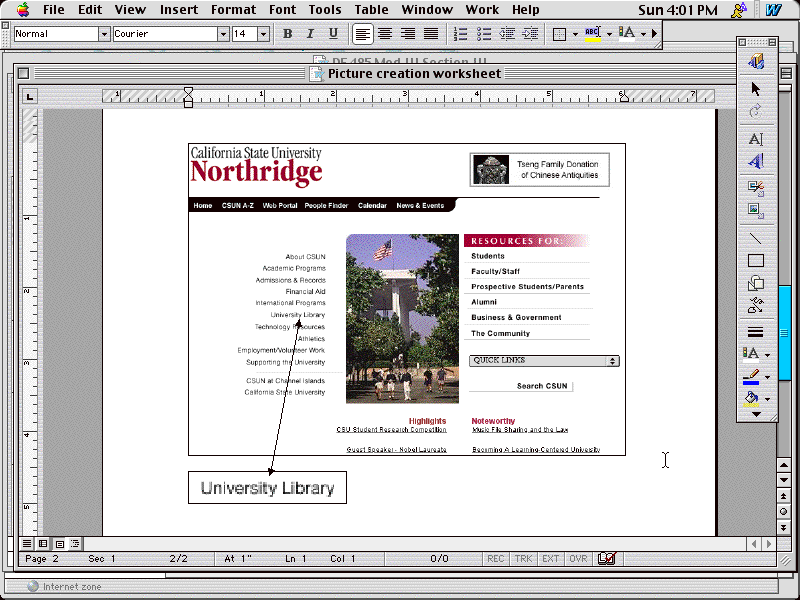Viewport: 800px width, 600px height.
Task: Click the tab alignment selector on ruler
Action: click(x=30, y=96)
